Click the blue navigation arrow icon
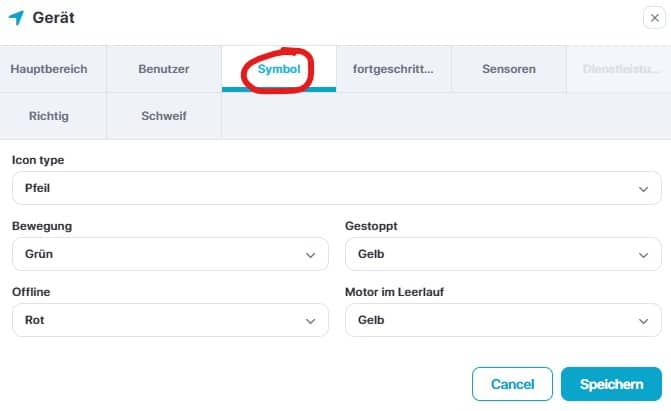Viewport: 671px width, 411px height. 17,18
